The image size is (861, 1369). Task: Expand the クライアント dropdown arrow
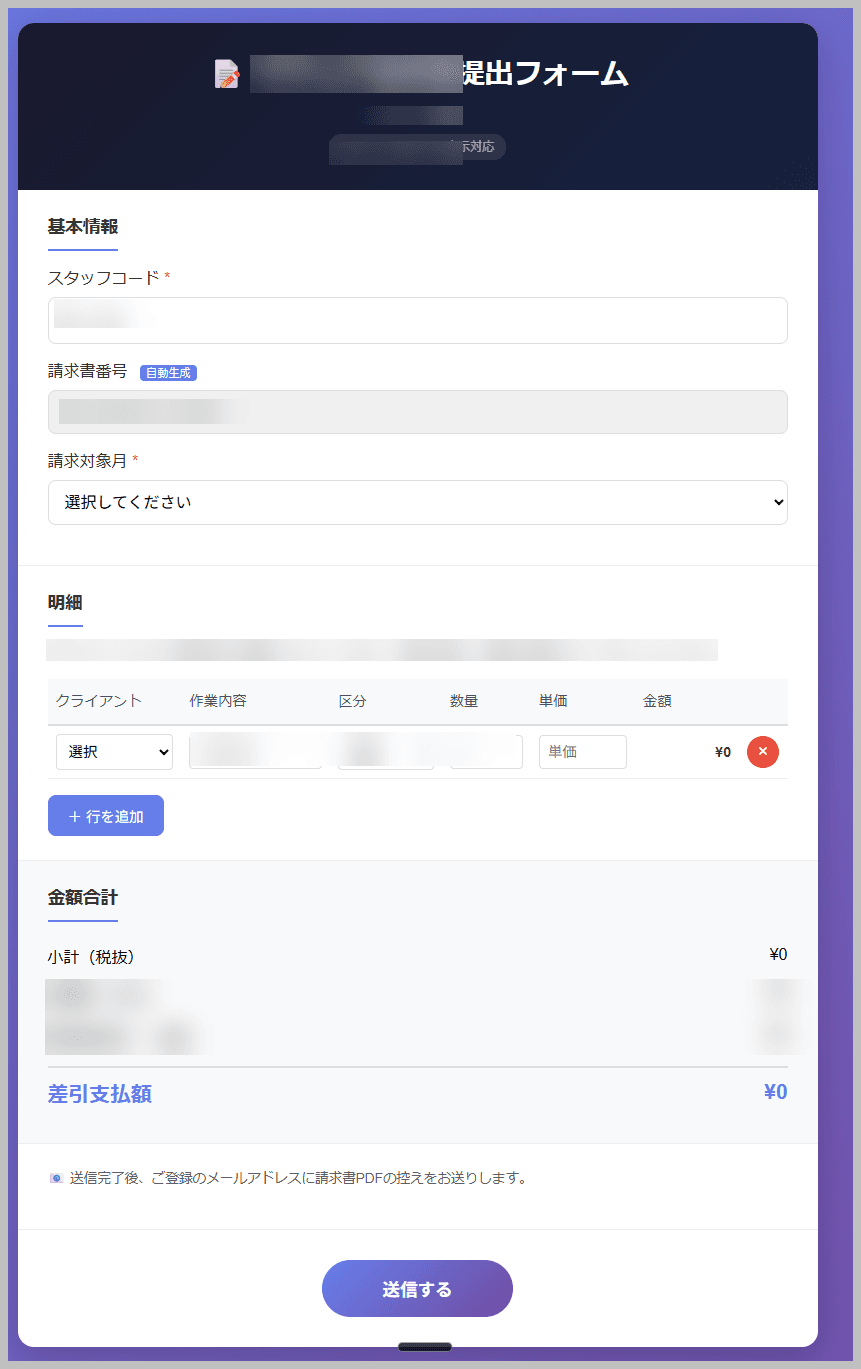click(165, 751)
